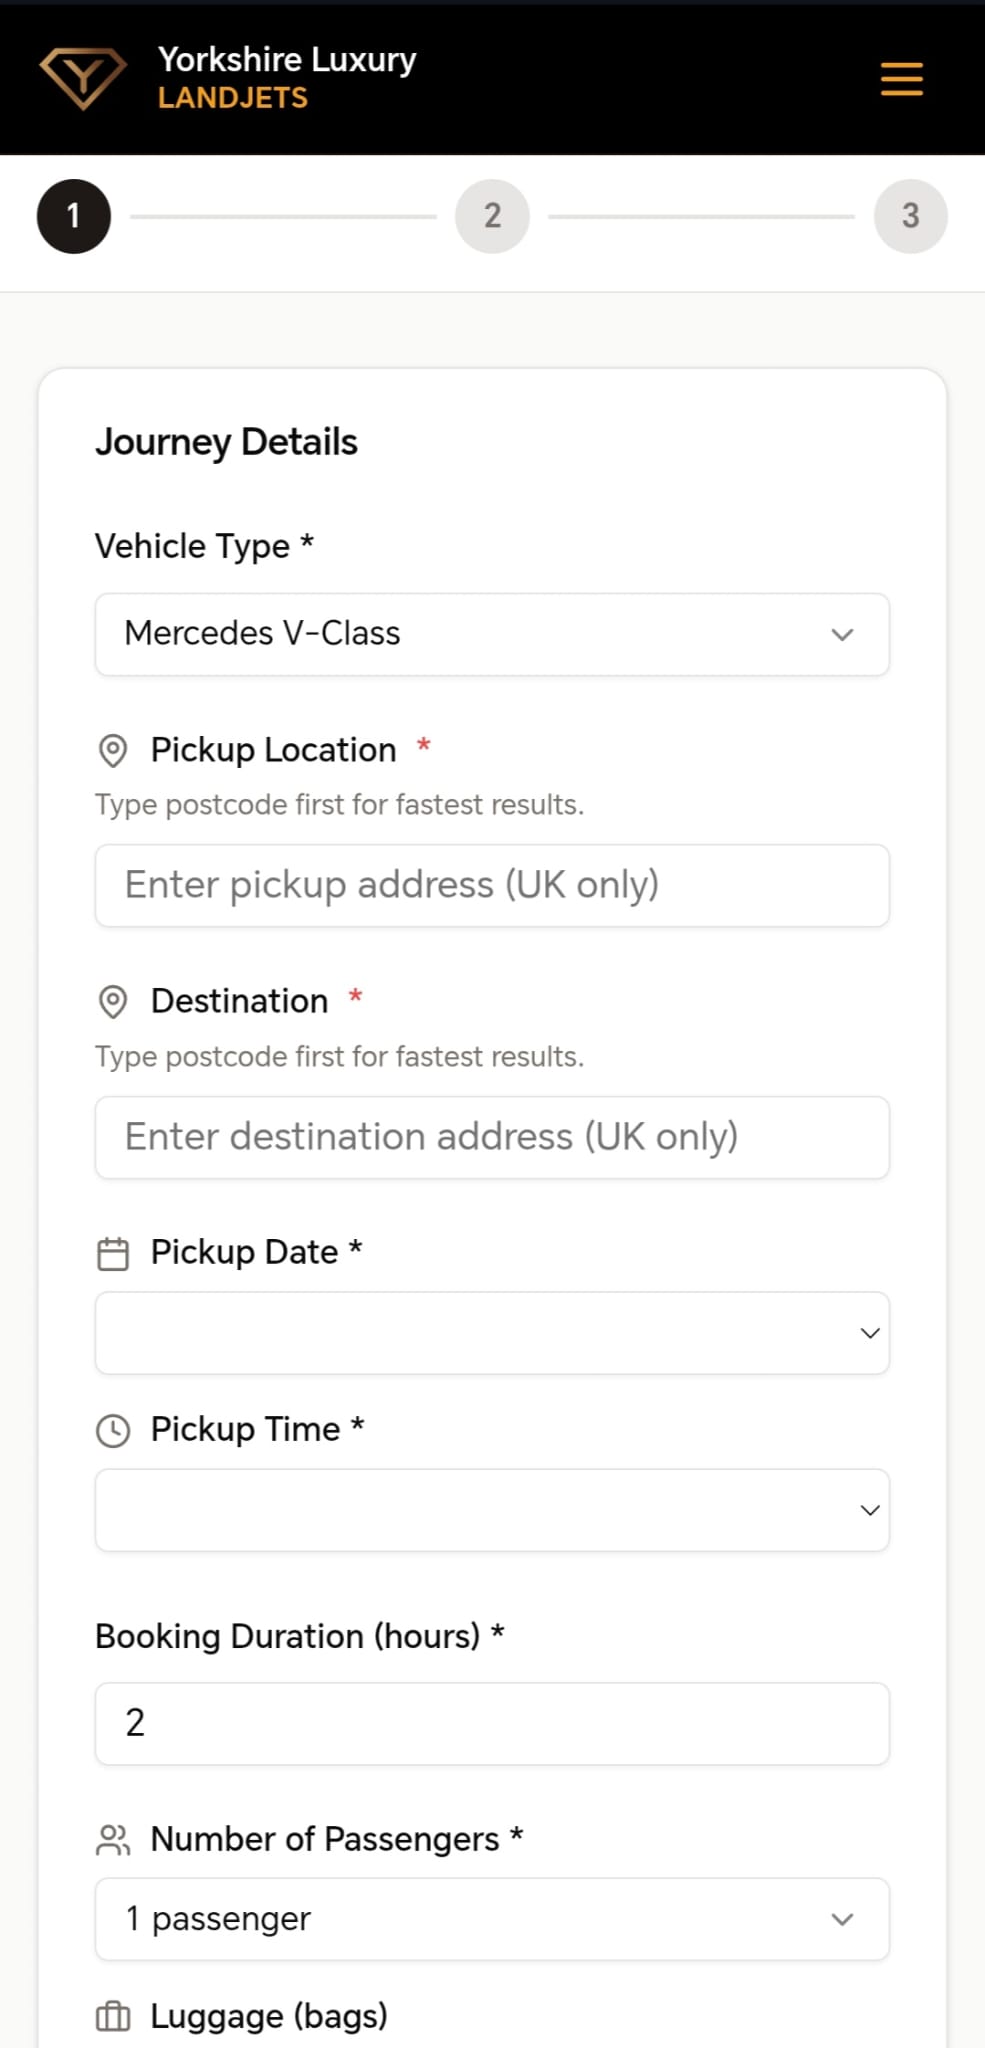Jump to step 2 indicator
Image resolution: width=985 pixels, height=2048 pixels.
click(x=492, y=216)
